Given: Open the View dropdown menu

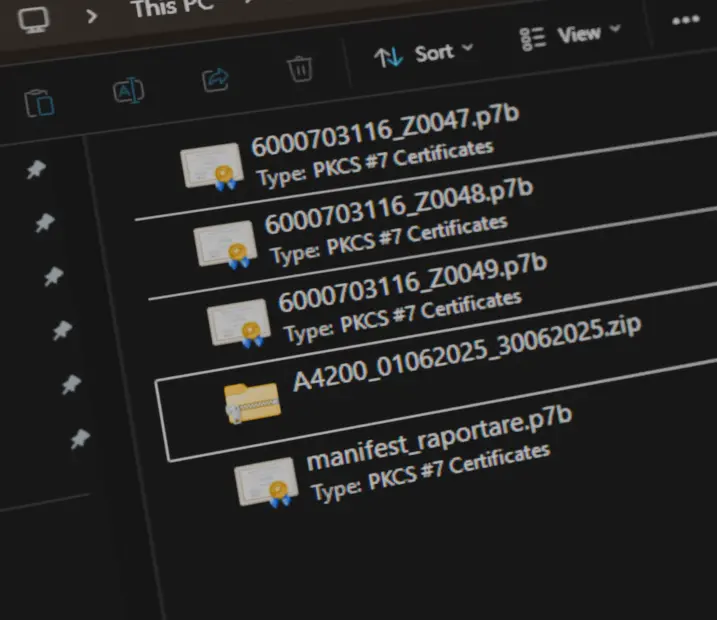Looking at the screenshot, I should [571, 37].
